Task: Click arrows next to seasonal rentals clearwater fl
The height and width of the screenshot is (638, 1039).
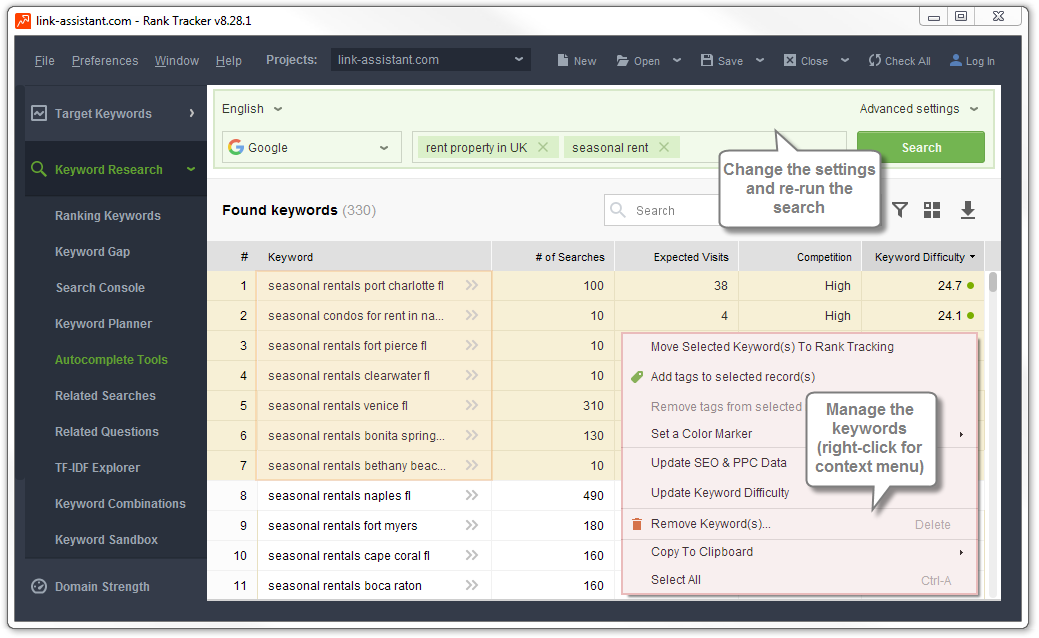Action: [x=472, y=375]
